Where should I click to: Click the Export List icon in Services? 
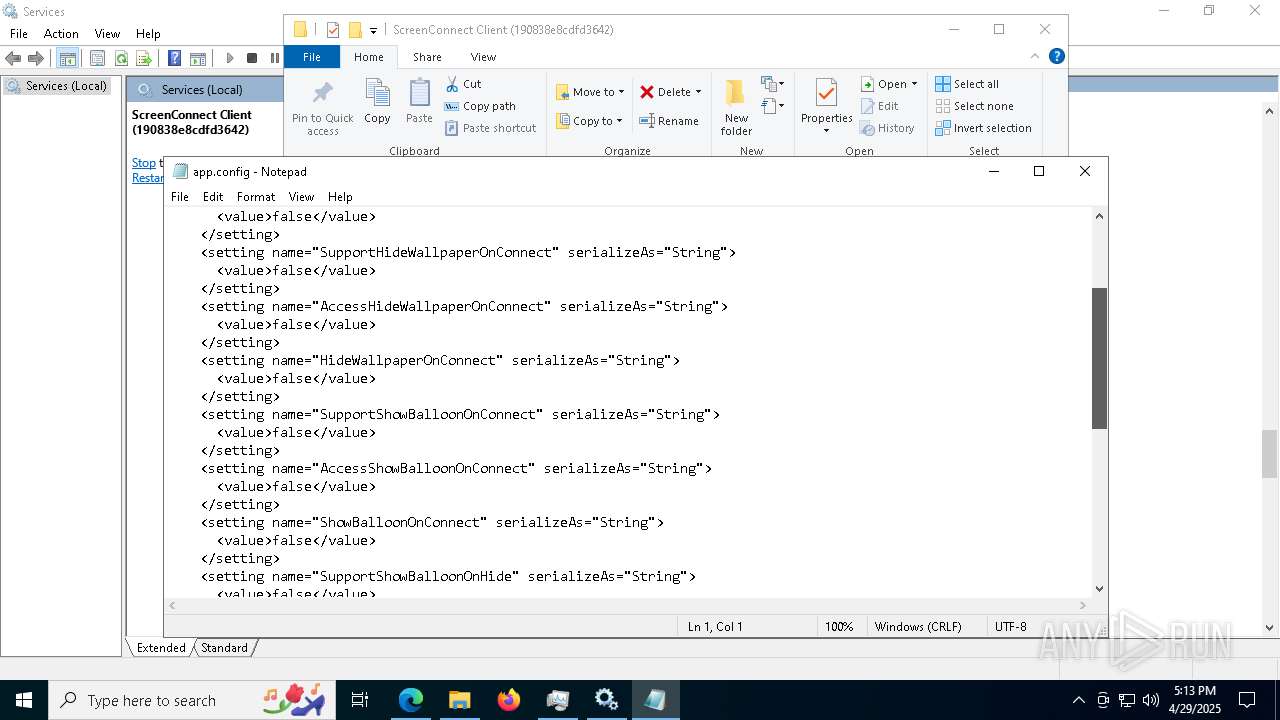click(x=144, y=58)
